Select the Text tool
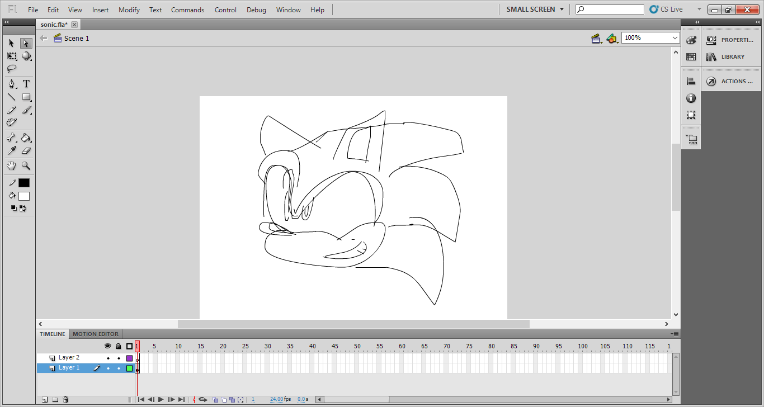 click(x=26, y=84)
